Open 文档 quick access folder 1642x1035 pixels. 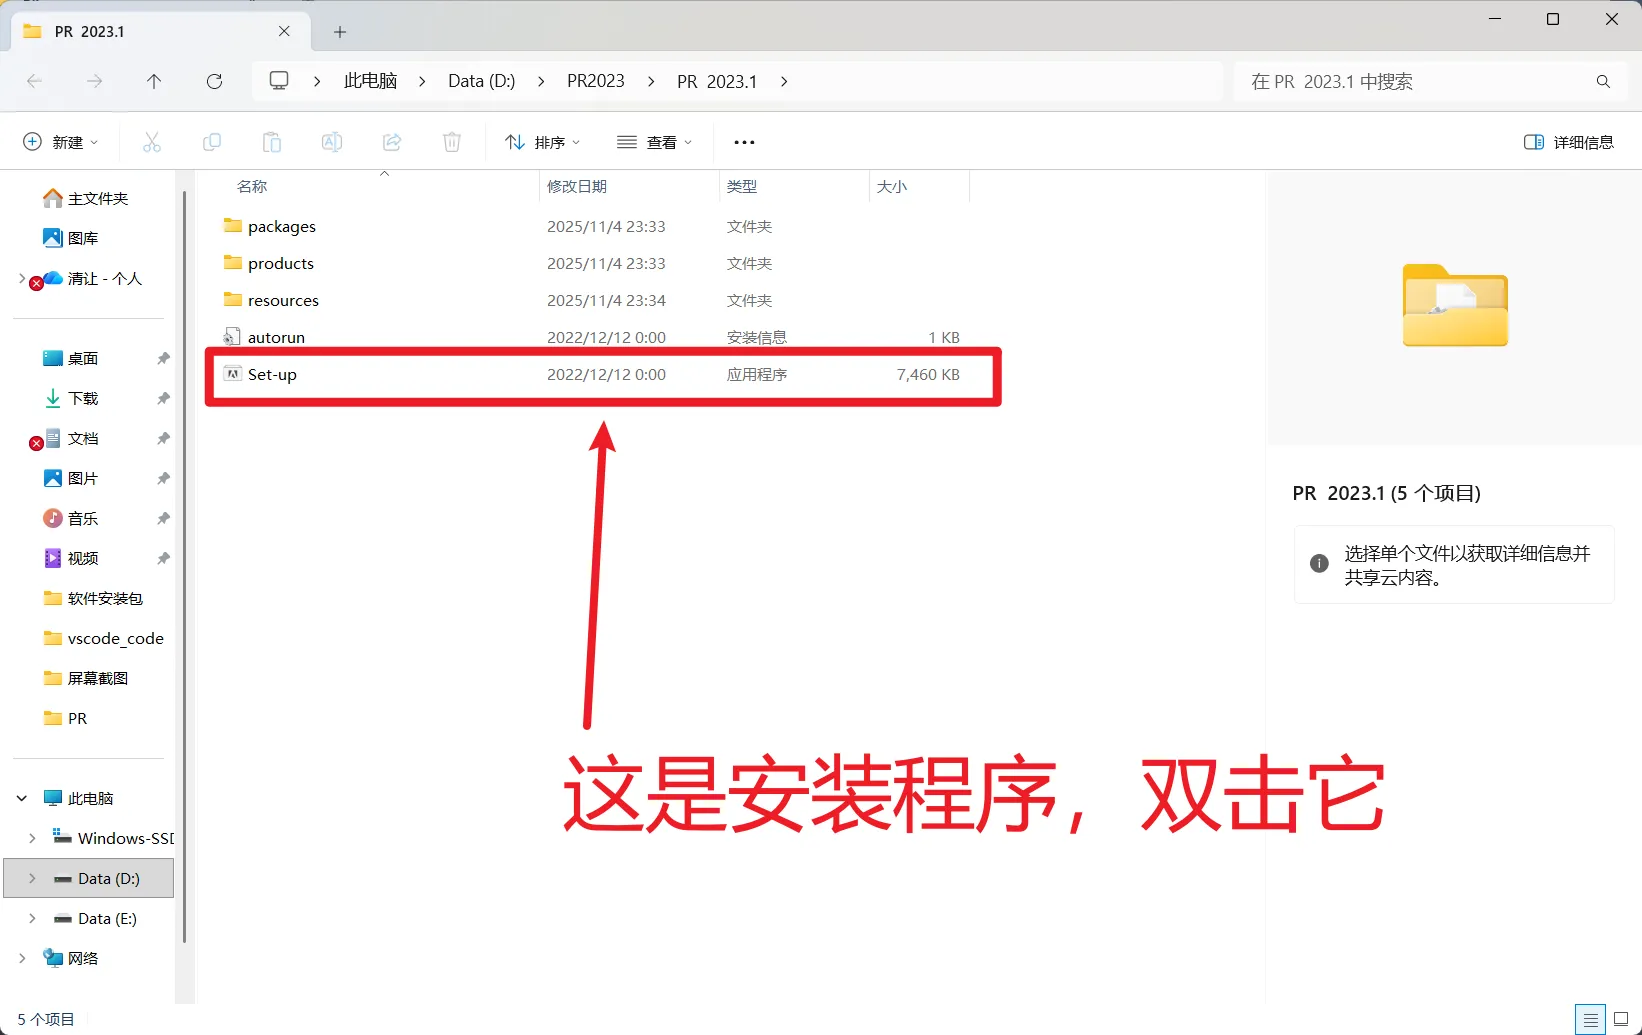[x=71, y=438]
